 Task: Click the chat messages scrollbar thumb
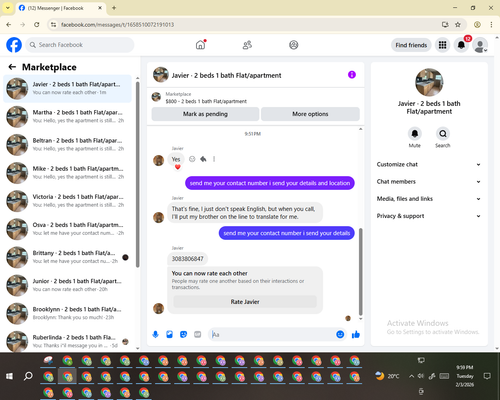click(x=360, y=272)
